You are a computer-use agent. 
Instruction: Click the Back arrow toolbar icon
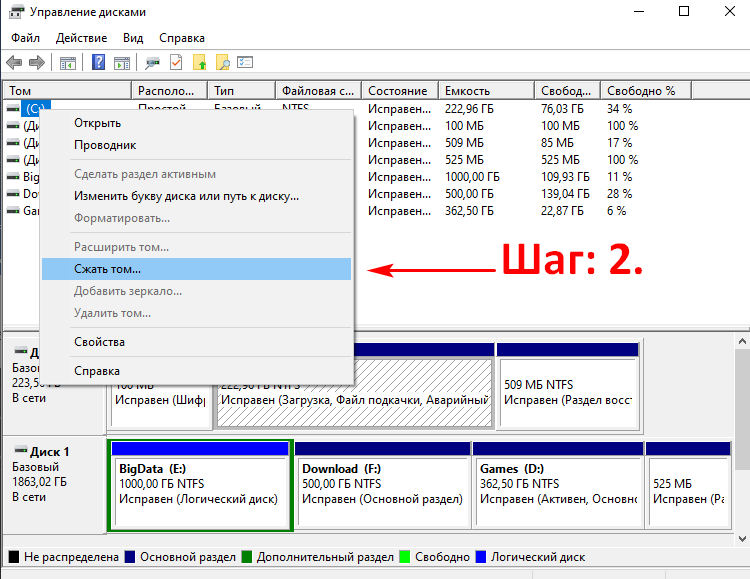click(x=14, y=62)
